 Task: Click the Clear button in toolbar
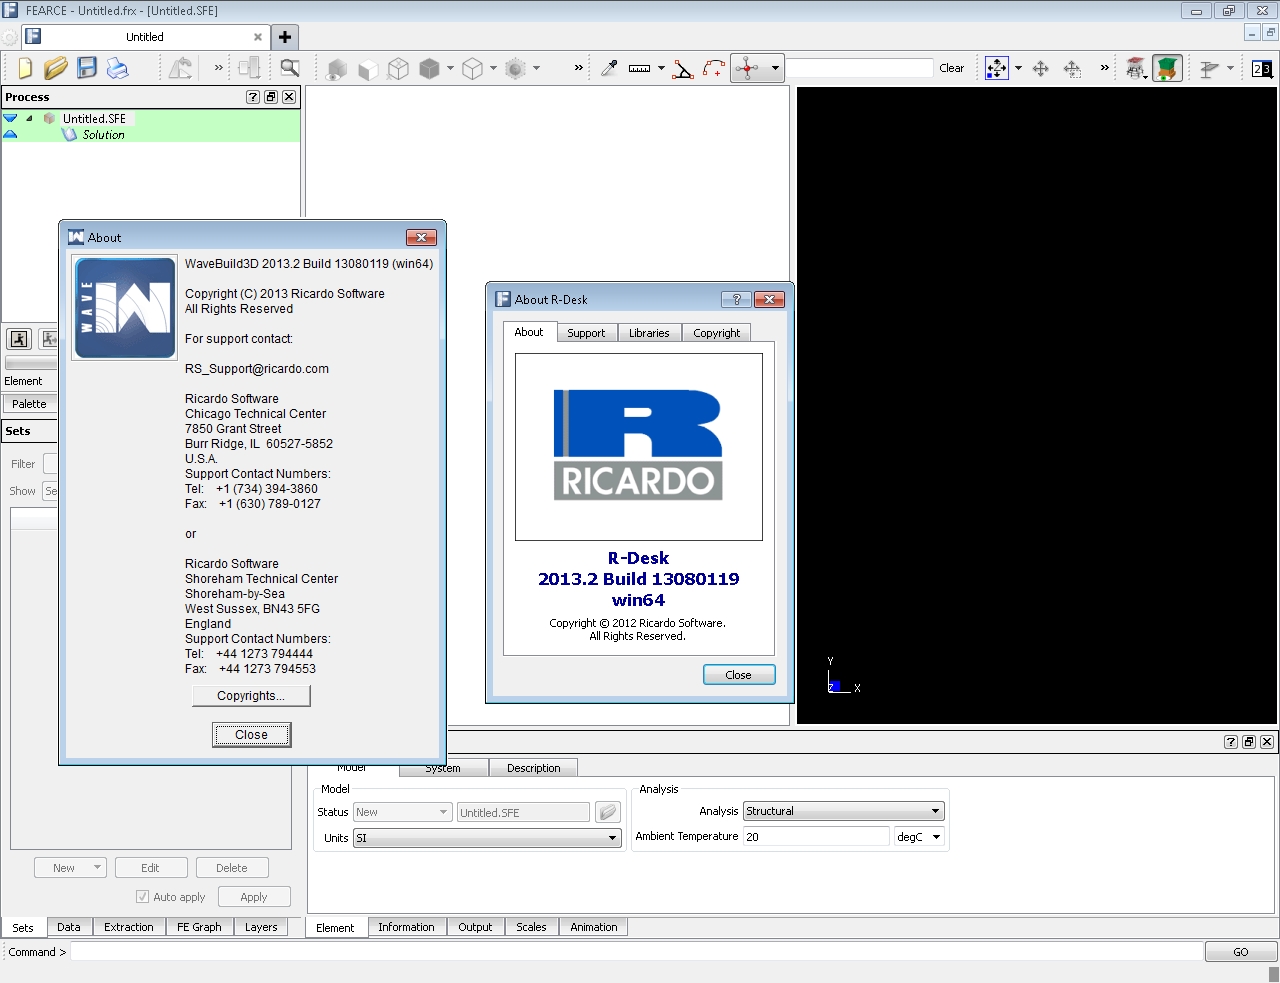coord(952,68)
